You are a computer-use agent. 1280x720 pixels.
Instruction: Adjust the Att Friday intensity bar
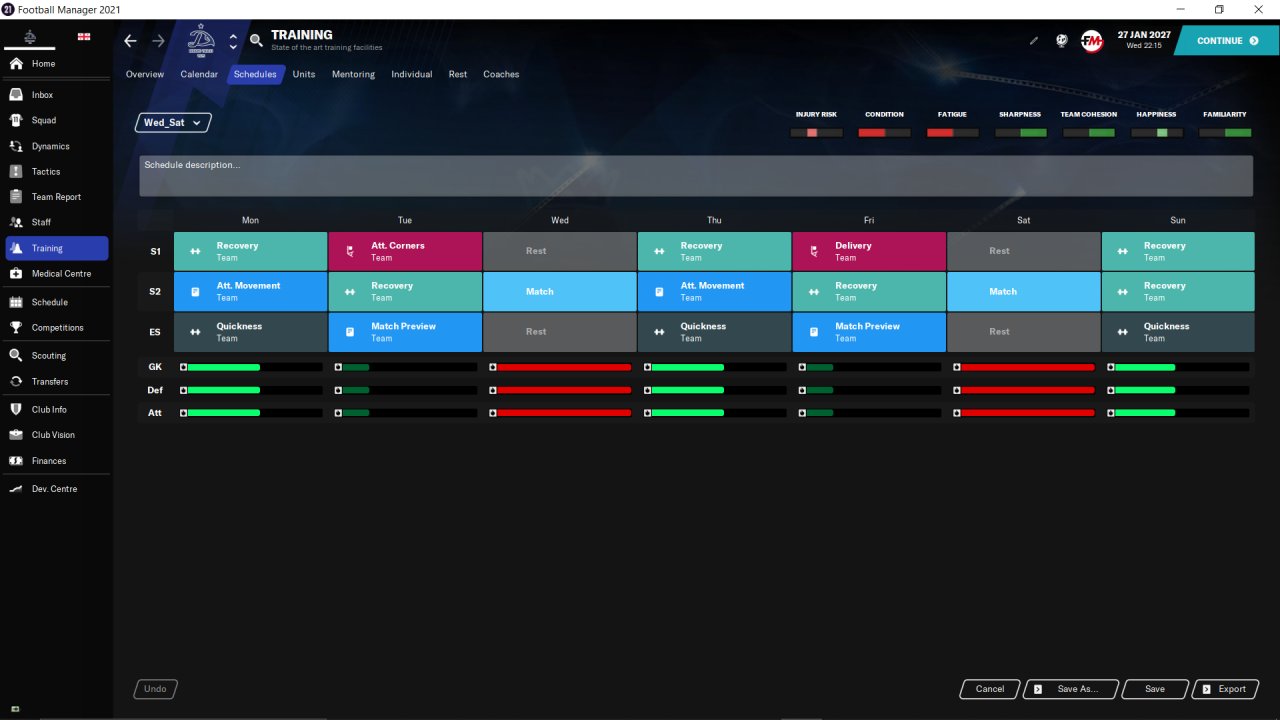(873, 412)
